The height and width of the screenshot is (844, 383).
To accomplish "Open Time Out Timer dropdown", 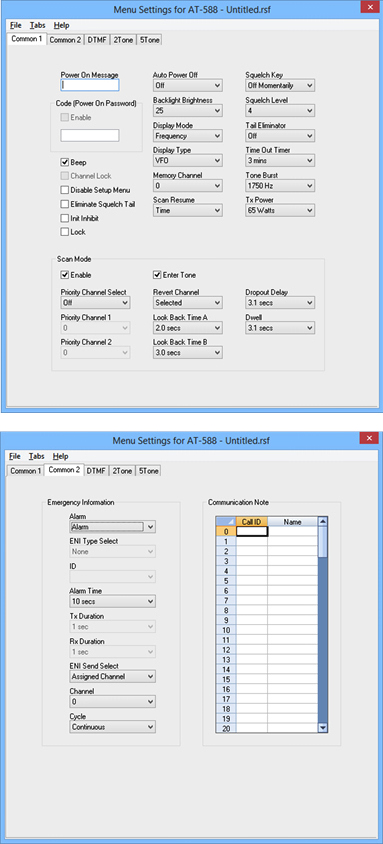I will (280, 160).
